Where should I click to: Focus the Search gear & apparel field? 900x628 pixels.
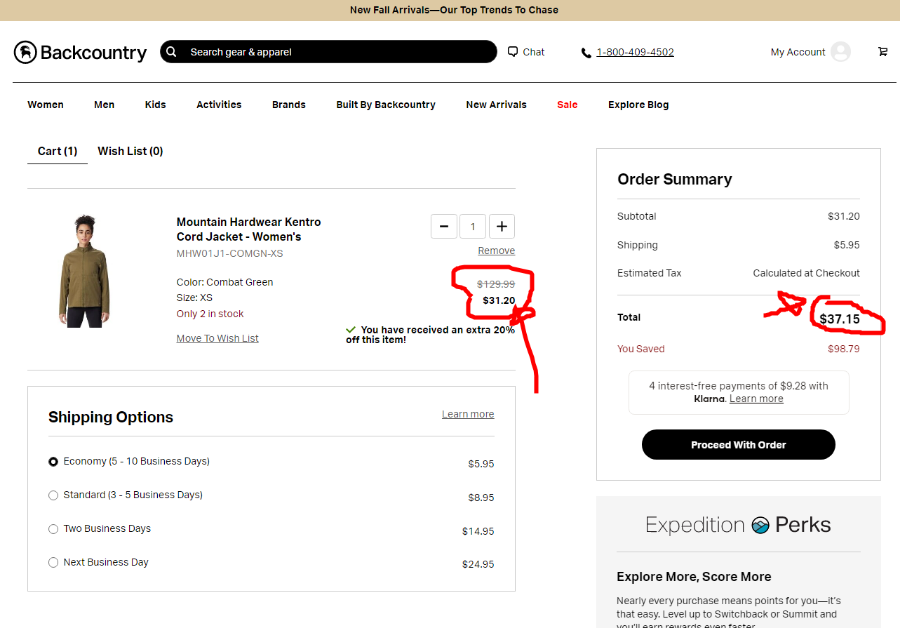(x=328, y=52)
